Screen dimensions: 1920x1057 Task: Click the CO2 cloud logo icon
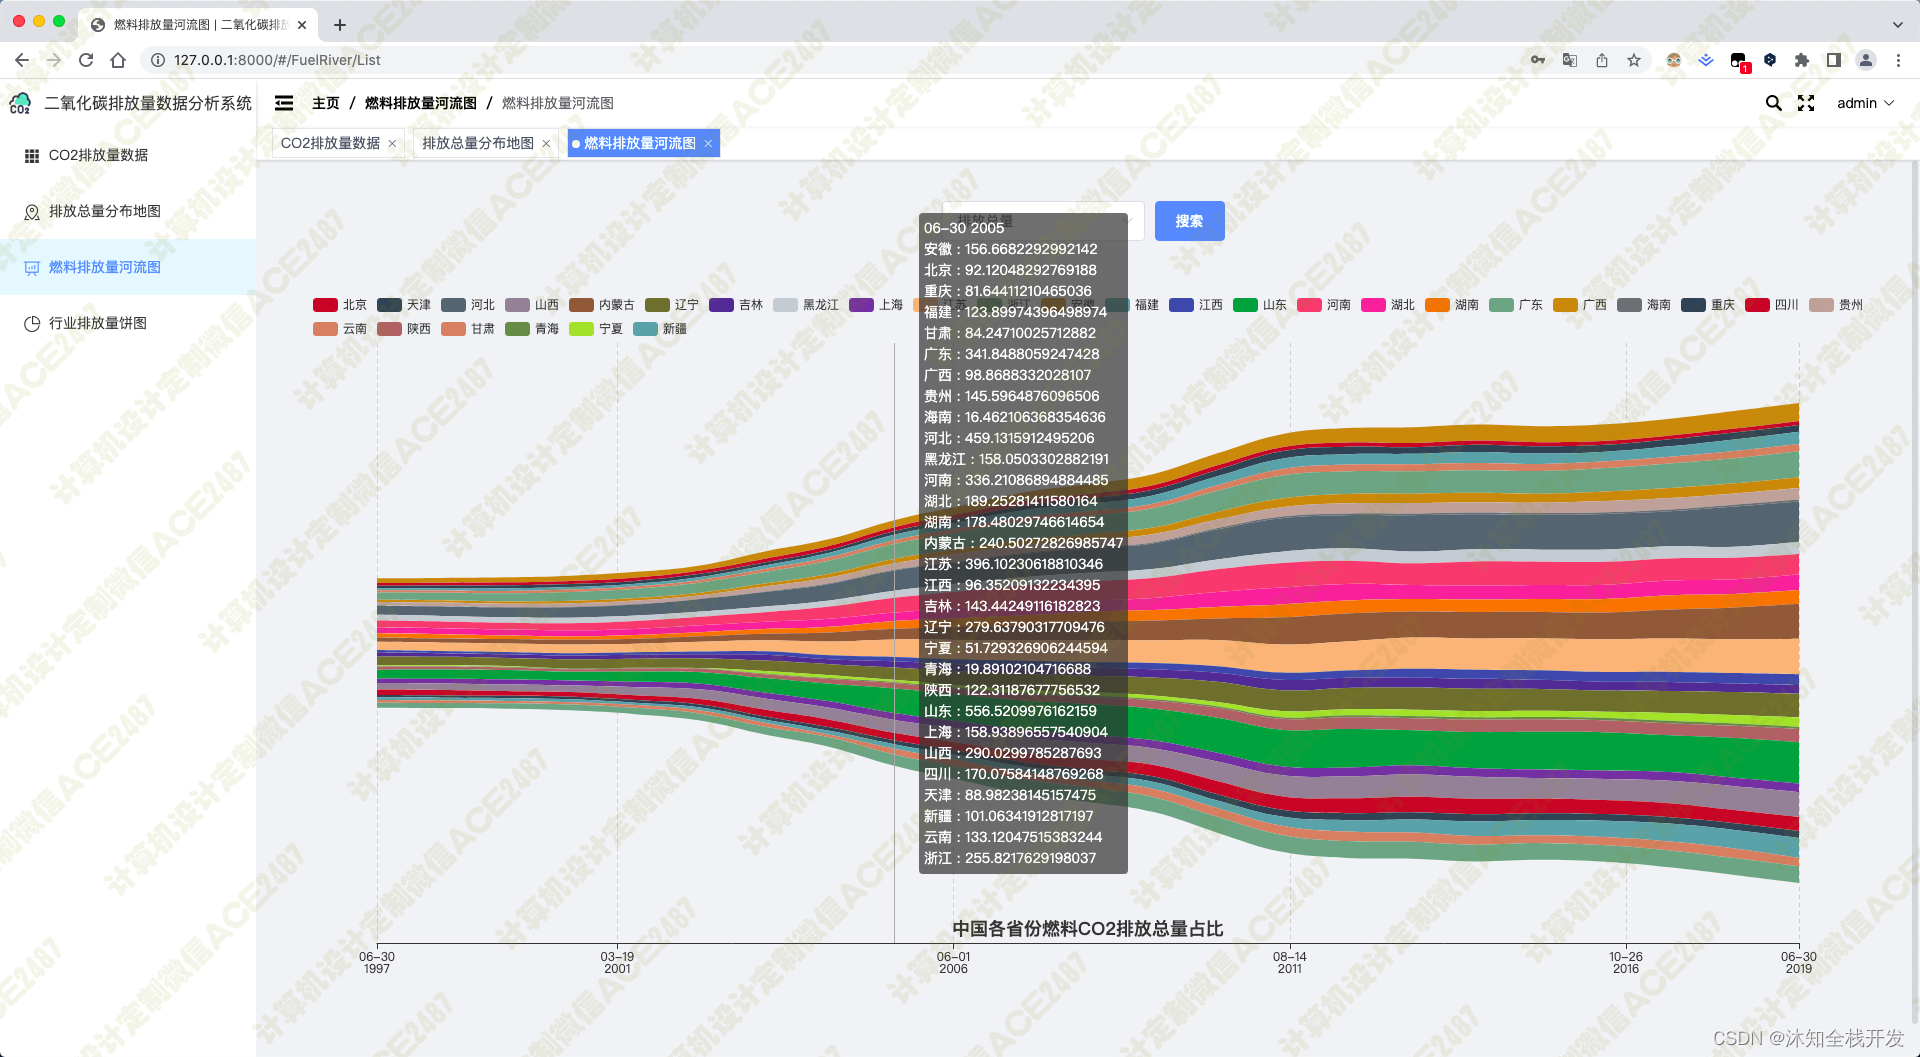click(x=20, y=103)
